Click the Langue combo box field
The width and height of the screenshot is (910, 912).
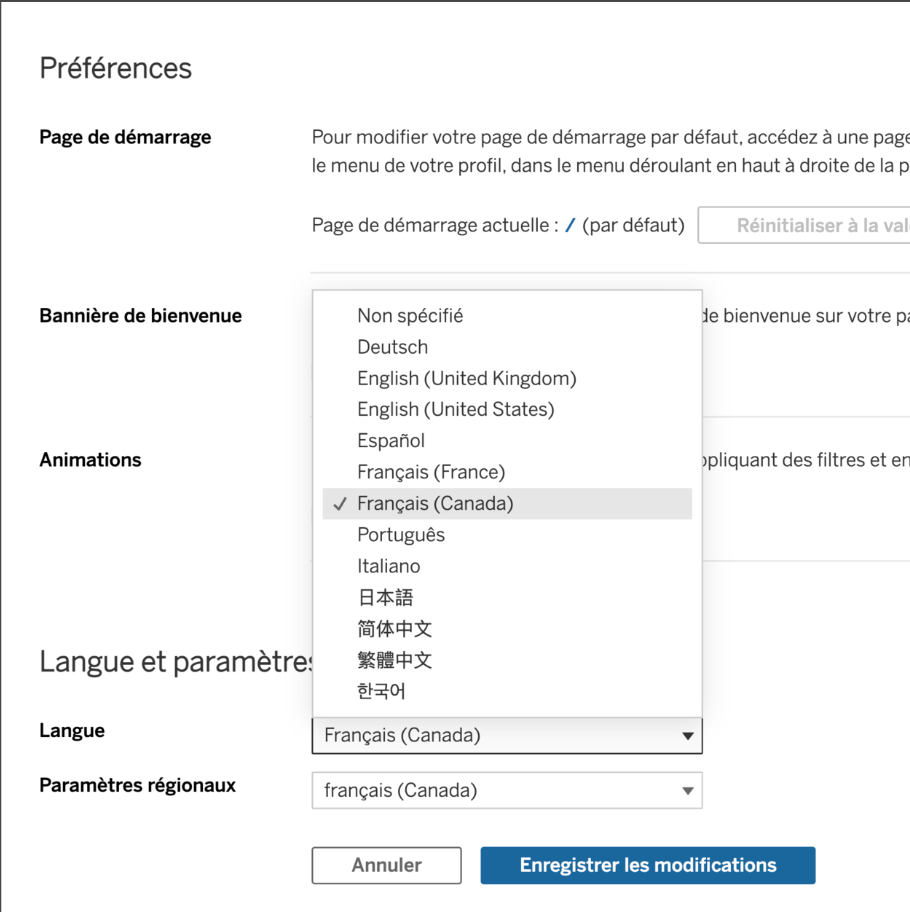(490, 736)
